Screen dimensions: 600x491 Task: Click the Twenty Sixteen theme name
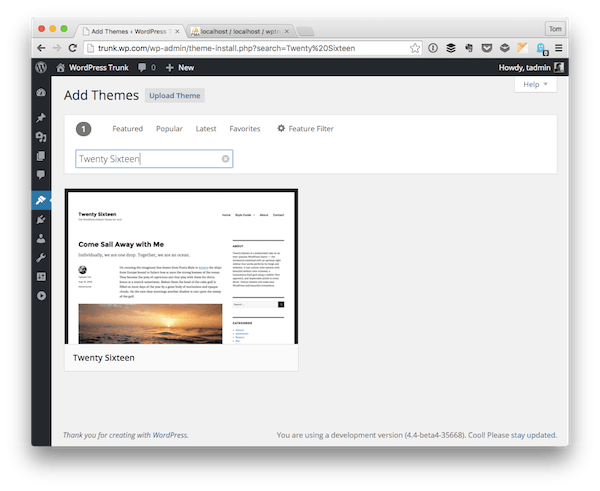pyautogui.click(x=104, y=358)
